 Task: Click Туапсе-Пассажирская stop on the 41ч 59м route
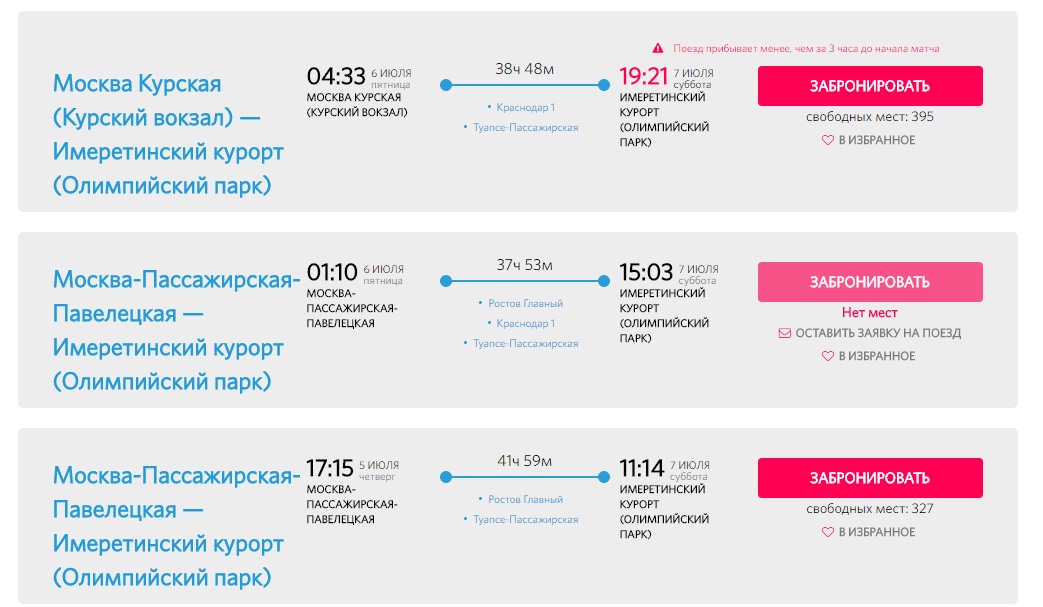click(x=526, y=520)
